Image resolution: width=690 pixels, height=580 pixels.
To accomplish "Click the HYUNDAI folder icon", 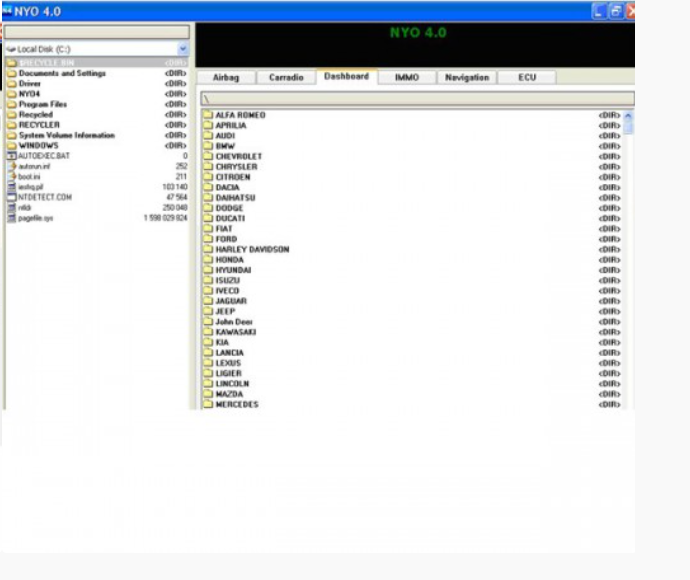I will coord(208,270).
